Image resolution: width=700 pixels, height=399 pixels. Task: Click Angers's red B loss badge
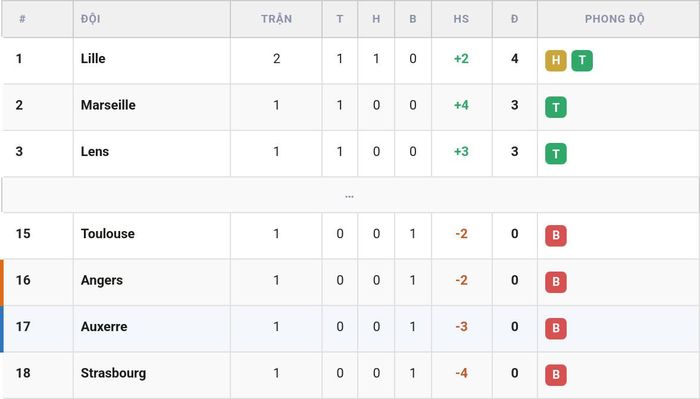555,282
